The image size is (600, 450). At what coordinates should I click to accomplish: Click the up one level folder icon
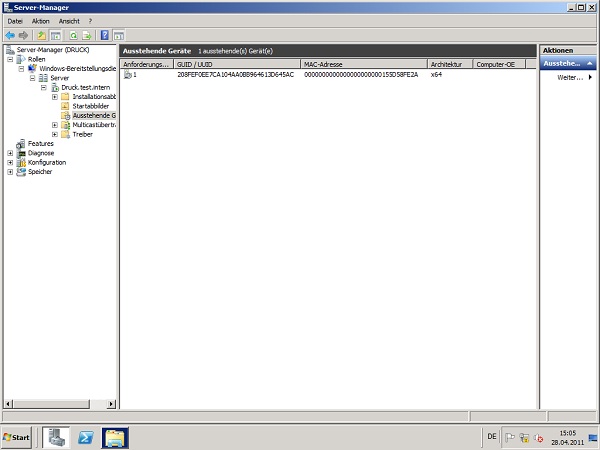pos(41,36)
